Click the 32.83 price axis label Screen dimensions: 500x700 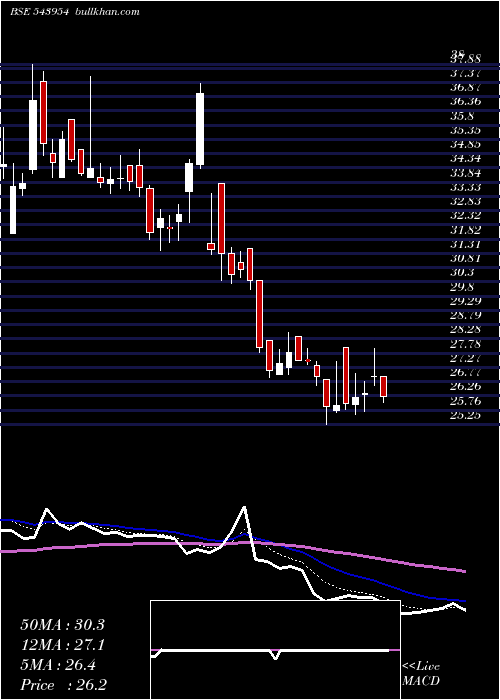(465, 201)
